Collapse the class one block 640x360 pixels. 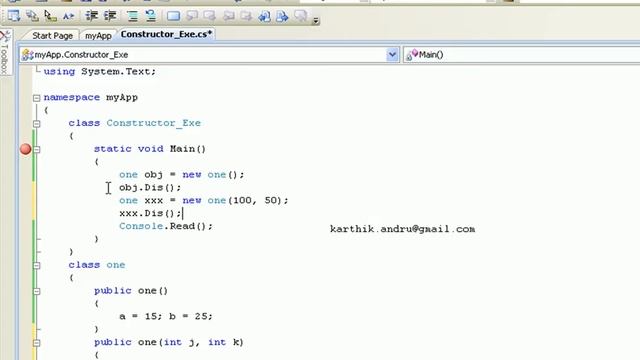point(36,266)
